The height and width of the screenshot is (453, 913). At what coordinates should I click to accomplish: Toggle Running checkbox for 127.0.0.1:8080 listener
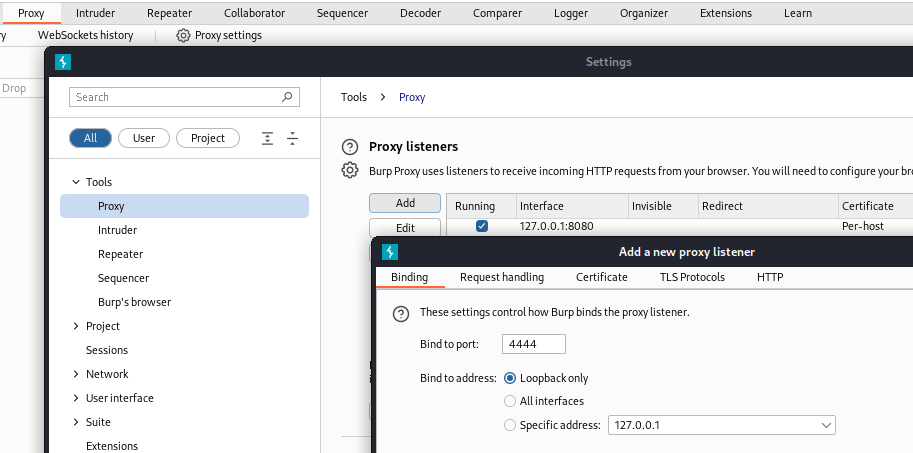click(482, 226)
